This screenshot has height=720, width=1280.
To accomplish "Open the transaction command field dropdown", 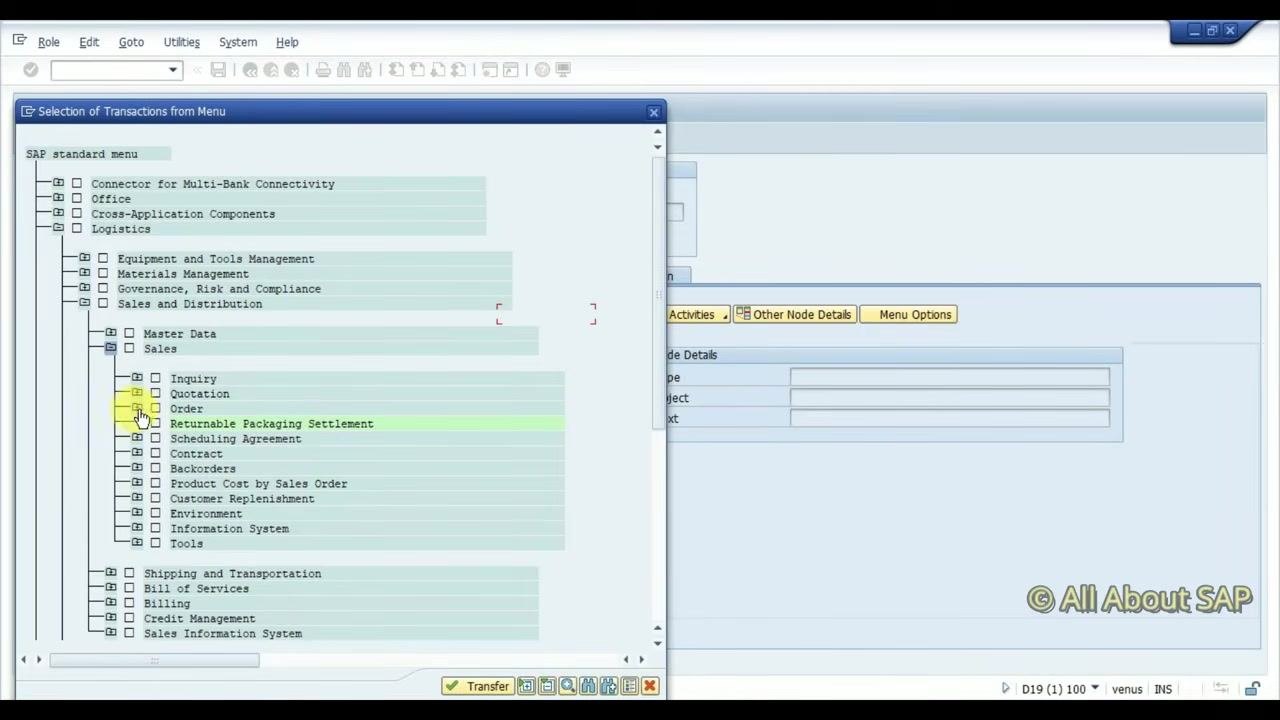I will tap(173, 70).
